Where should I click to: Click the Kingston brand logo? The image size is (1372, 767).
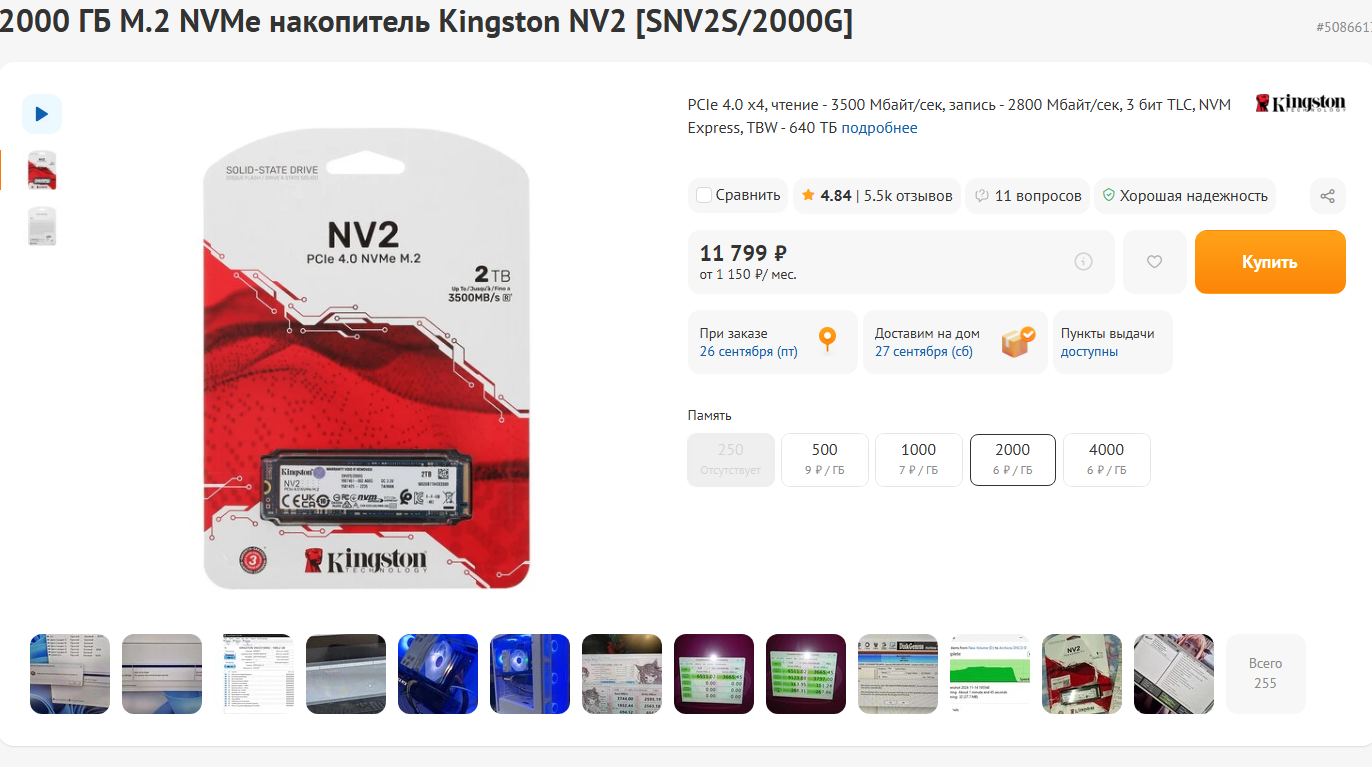1300,103
